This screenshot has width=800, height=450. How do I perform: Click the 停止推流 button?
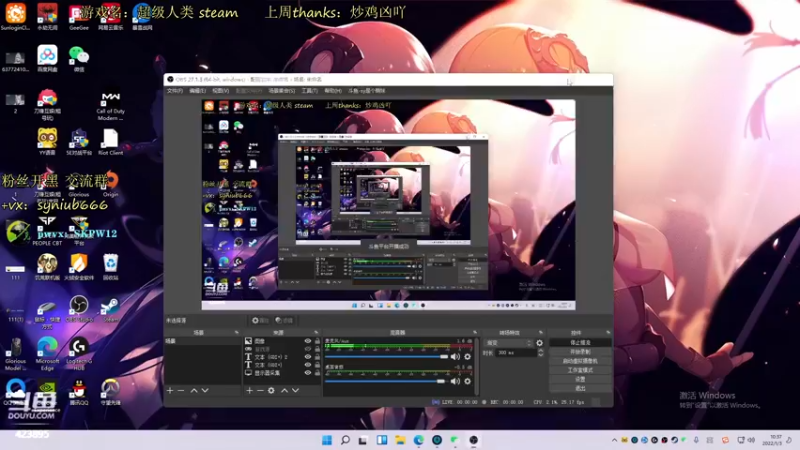pyautogui.click(x=580, y=343)
